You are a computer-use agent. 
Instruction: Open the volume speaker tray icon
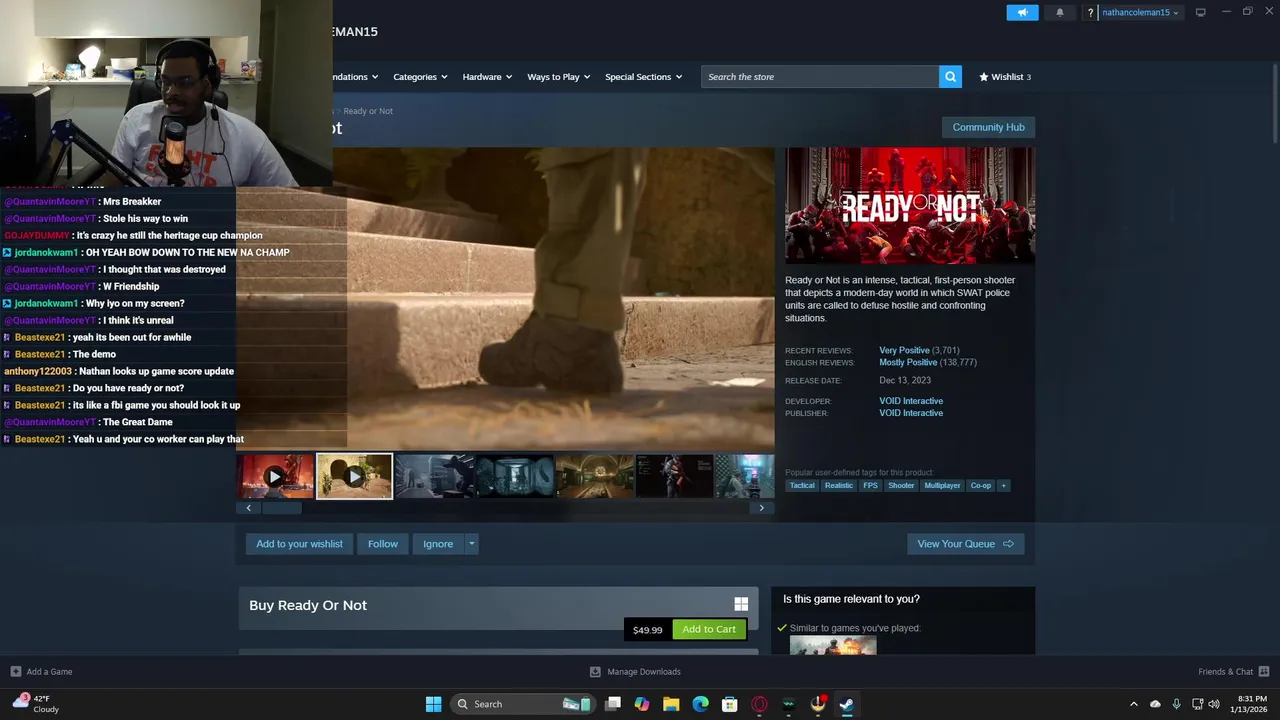(1214, 704)
